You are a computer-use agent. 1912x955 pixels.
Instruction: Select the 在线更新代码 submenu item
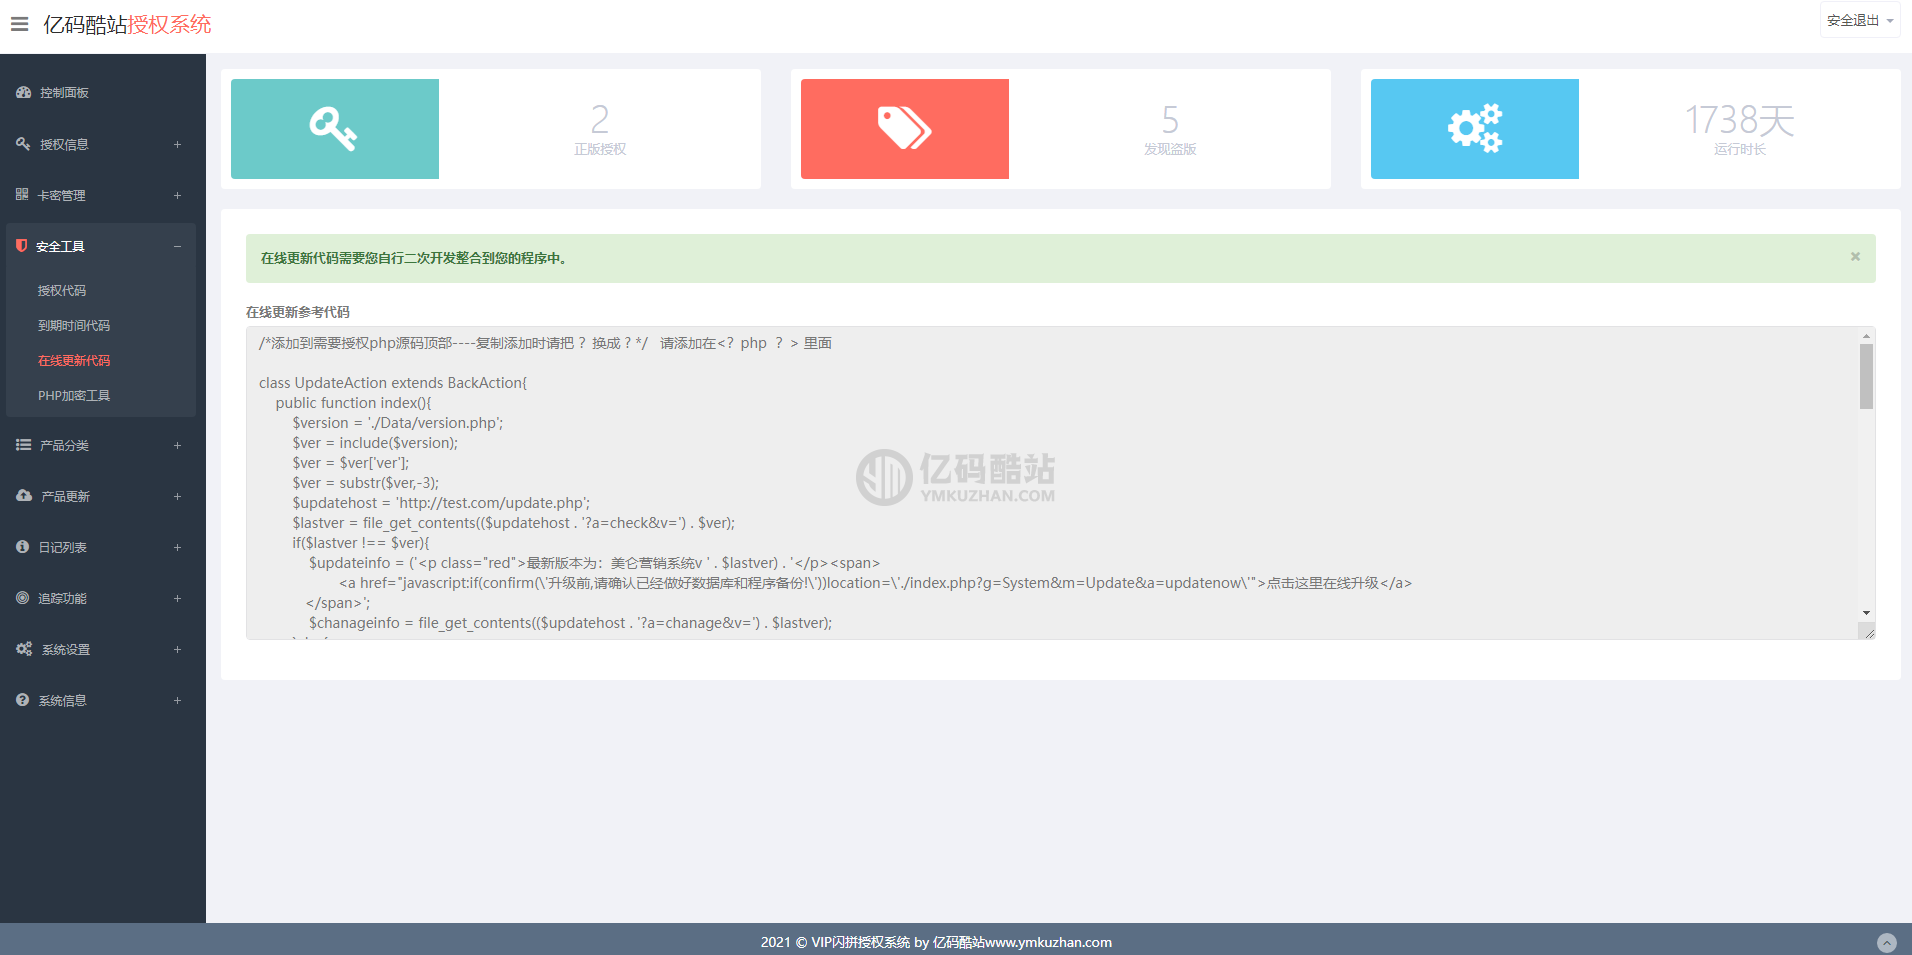click(x=74, y=360)
